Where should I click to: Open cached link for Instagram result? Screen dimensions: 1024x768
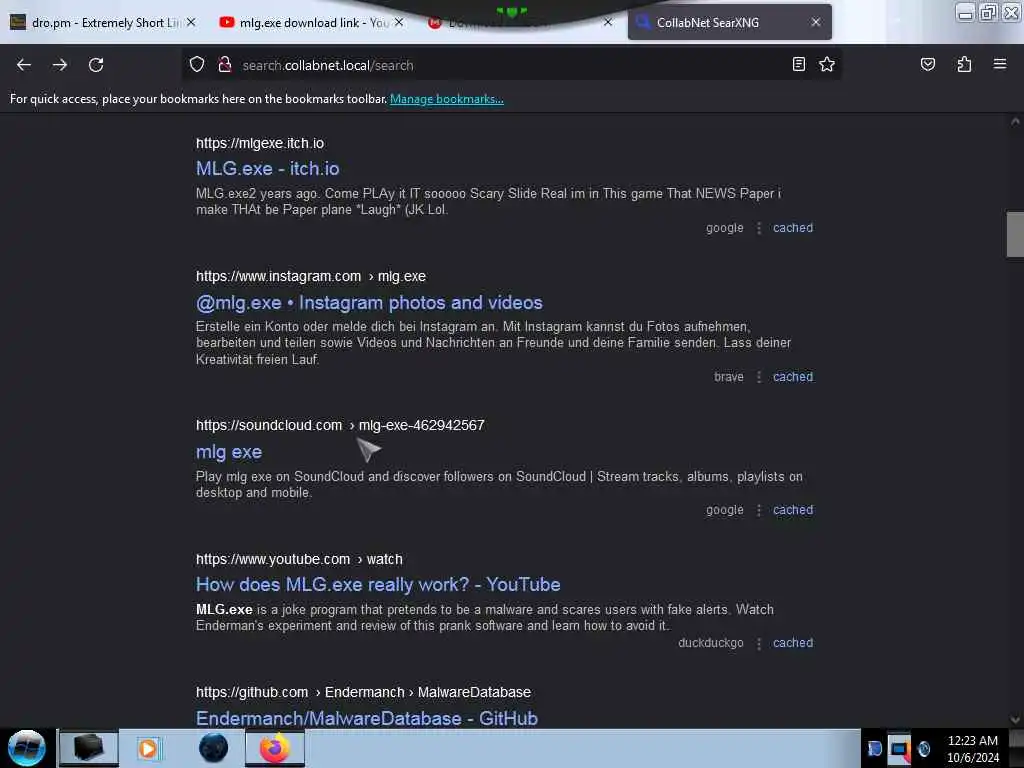tap(793, 377)
